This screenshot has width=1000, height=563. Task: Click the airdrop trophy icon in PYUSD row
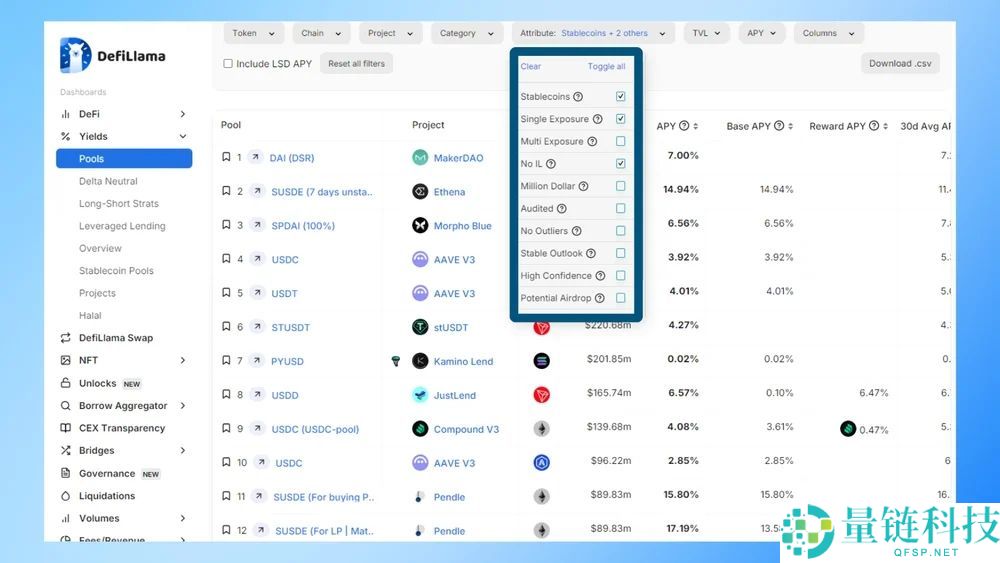point(395,361)
